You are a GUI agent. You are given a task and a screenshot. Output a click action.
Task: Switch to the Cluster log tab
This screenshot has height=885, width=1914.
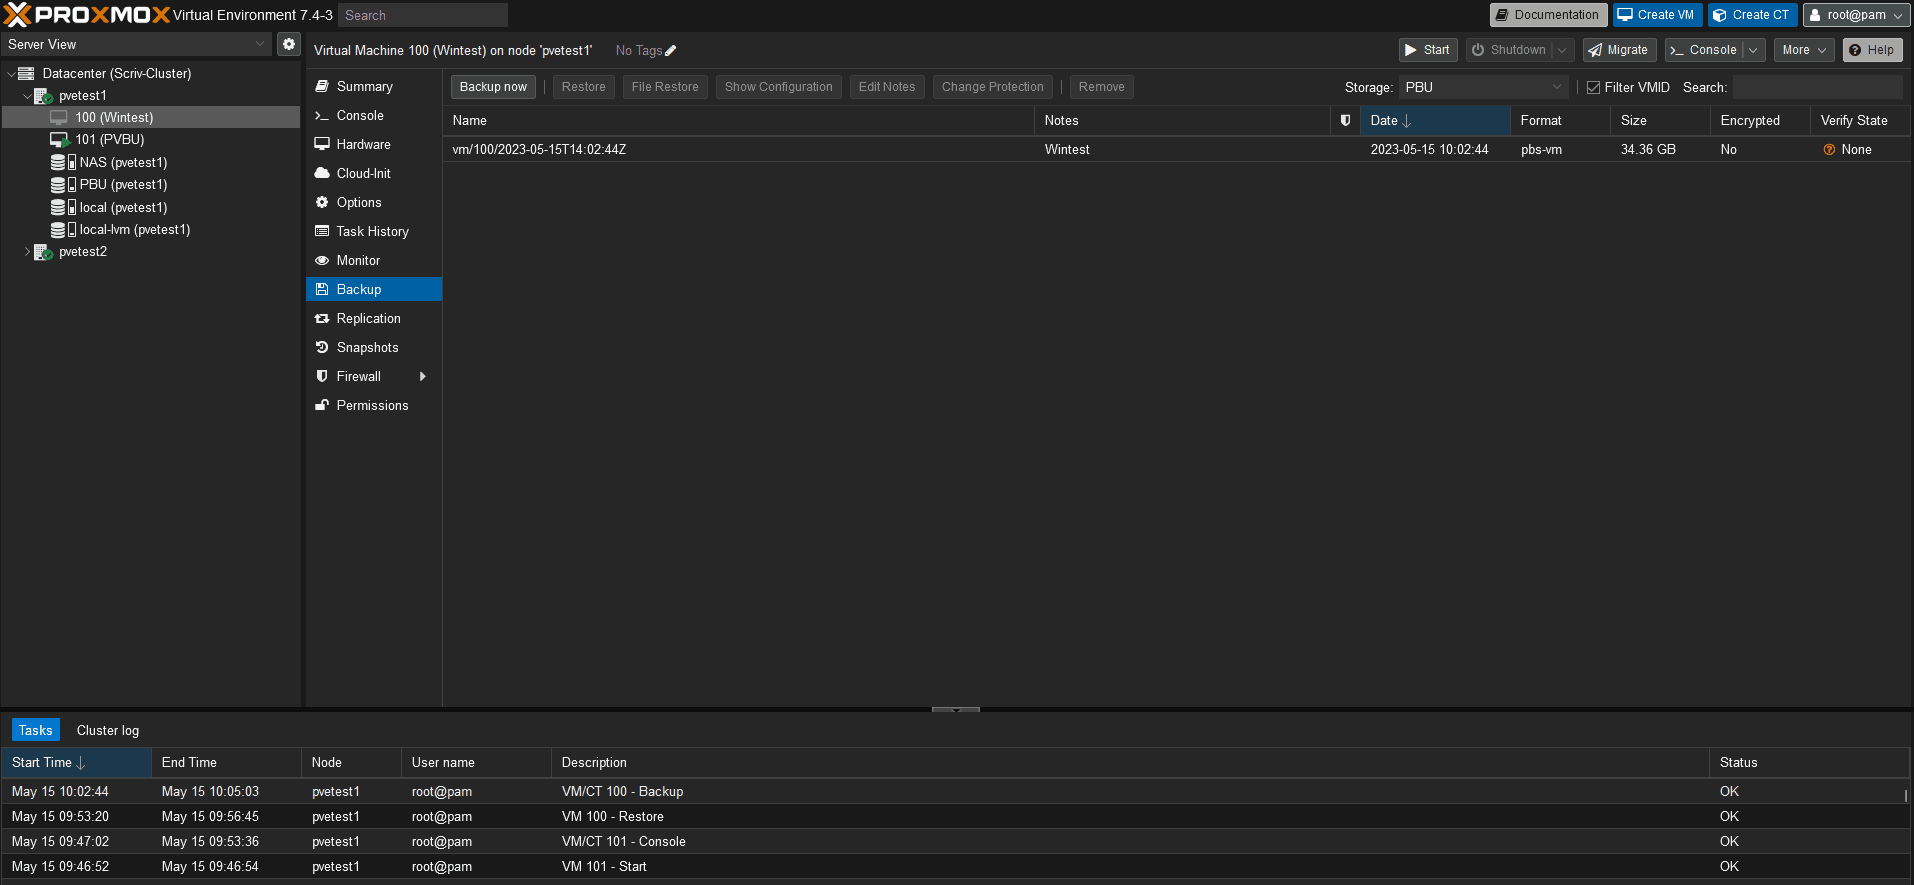[x=108, y=730]
